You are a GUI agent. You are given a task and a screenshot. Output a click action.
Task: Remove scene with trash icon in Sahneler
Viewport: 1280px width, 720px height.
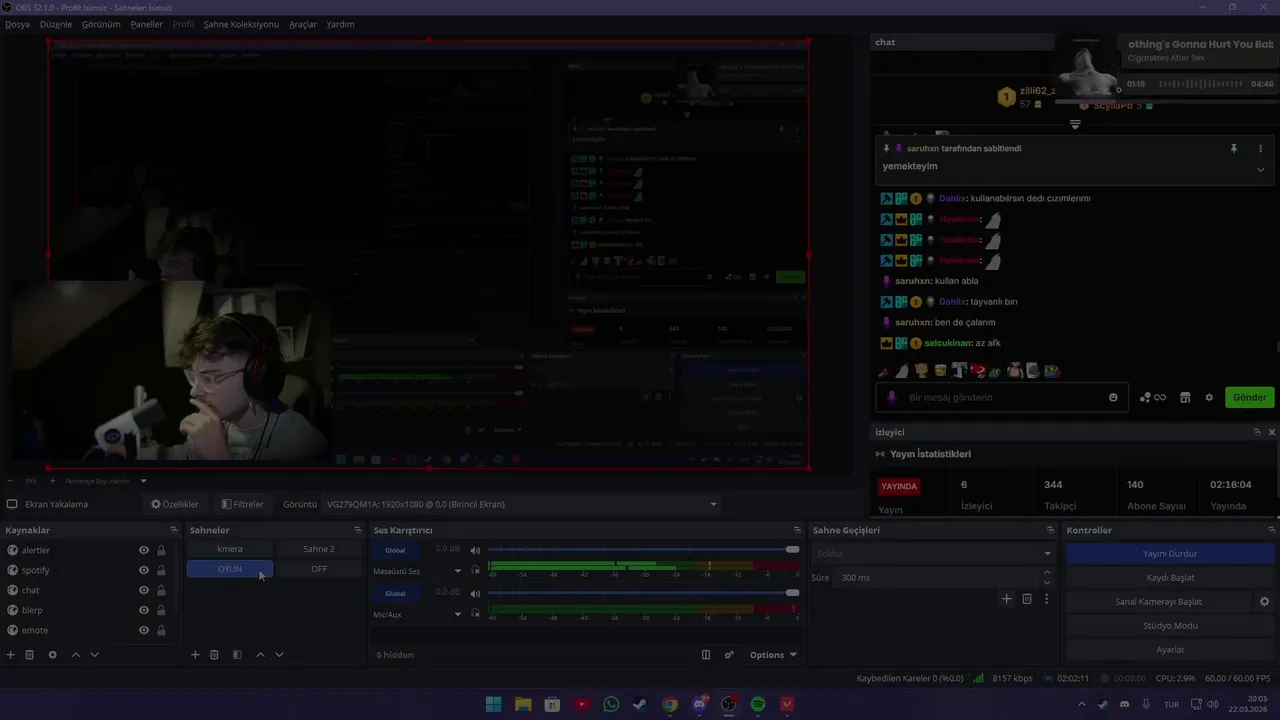pyautogui.click(x=214, y=655)
